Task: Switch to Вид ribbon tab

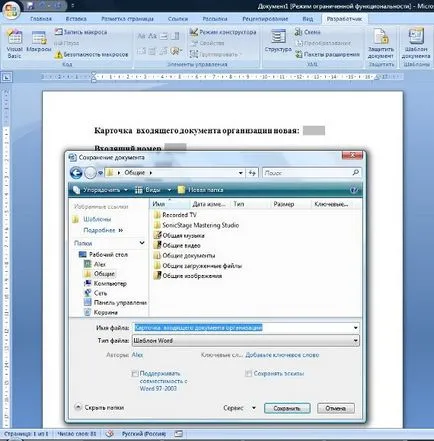Action: [307, 19]
